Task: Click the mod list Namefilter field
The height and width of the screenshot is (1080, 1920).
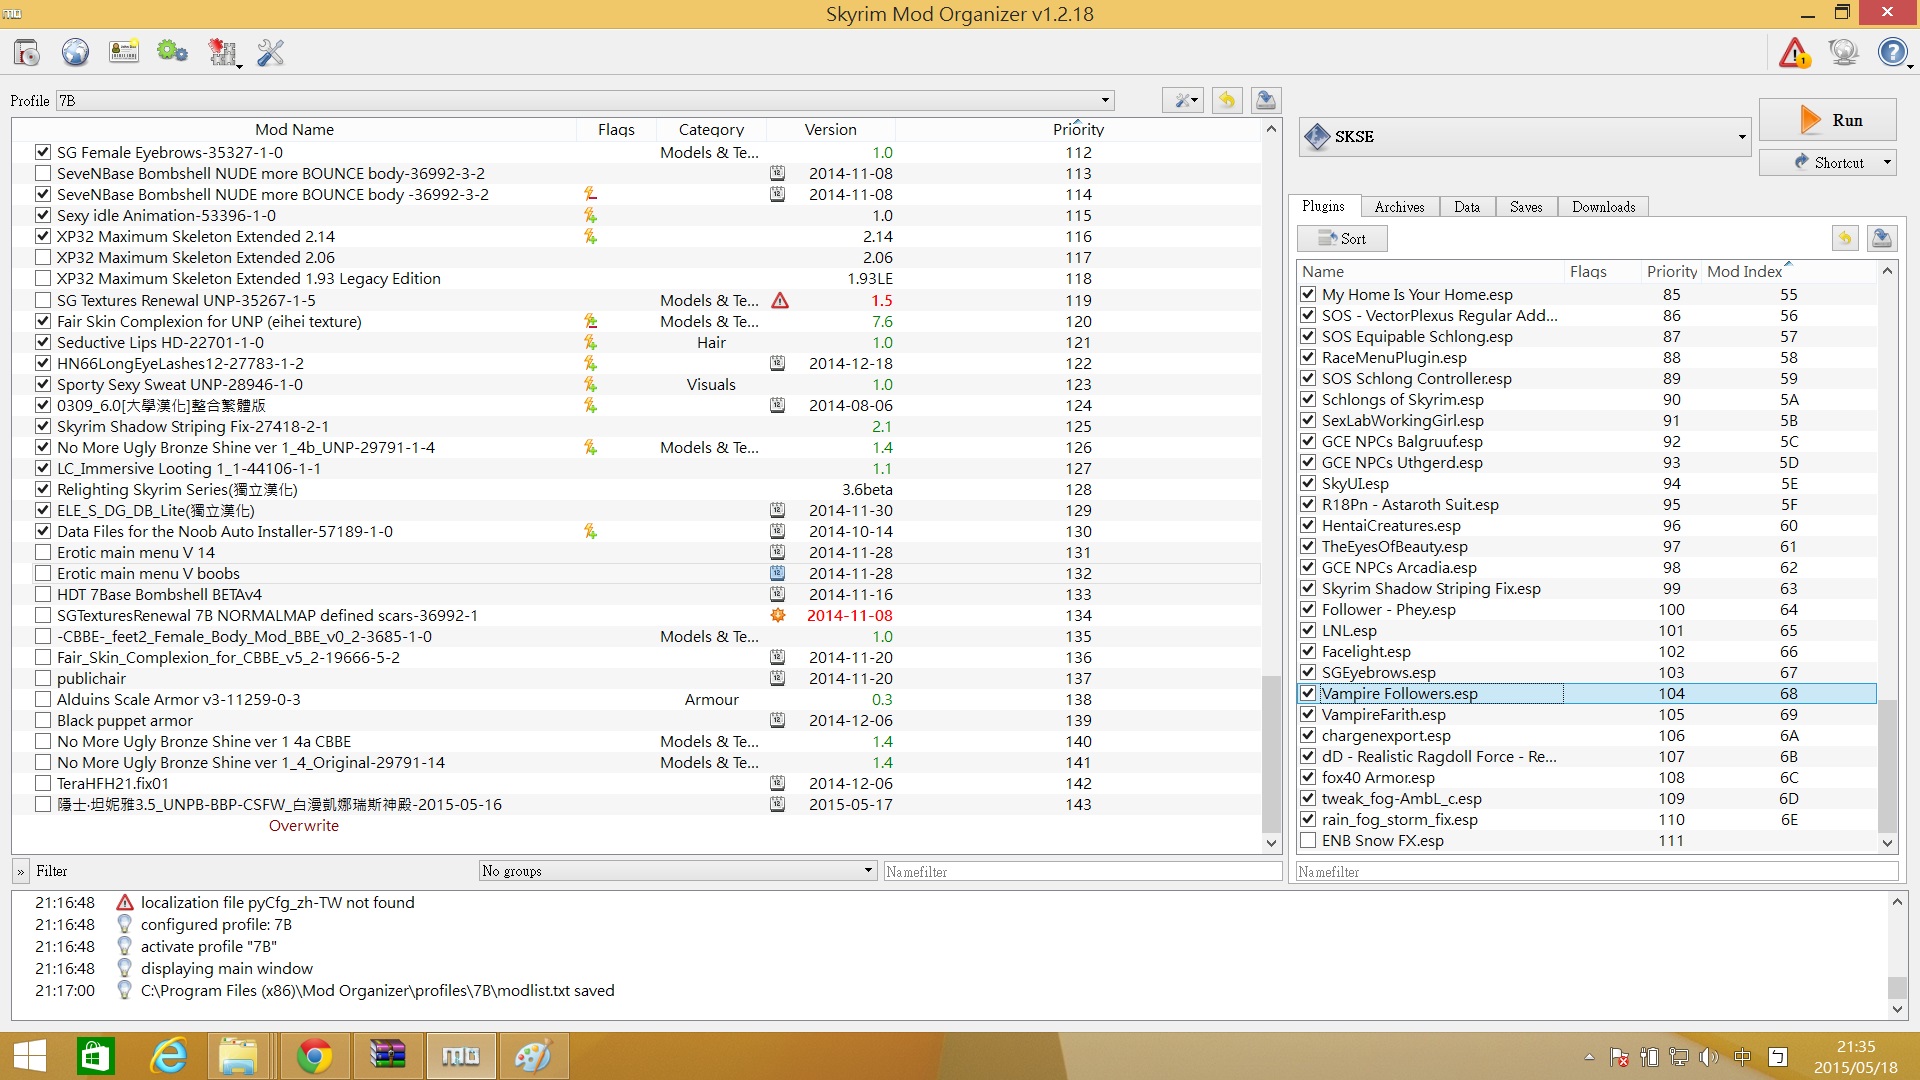Action: pyautogui.click(x=1082, y=871)
